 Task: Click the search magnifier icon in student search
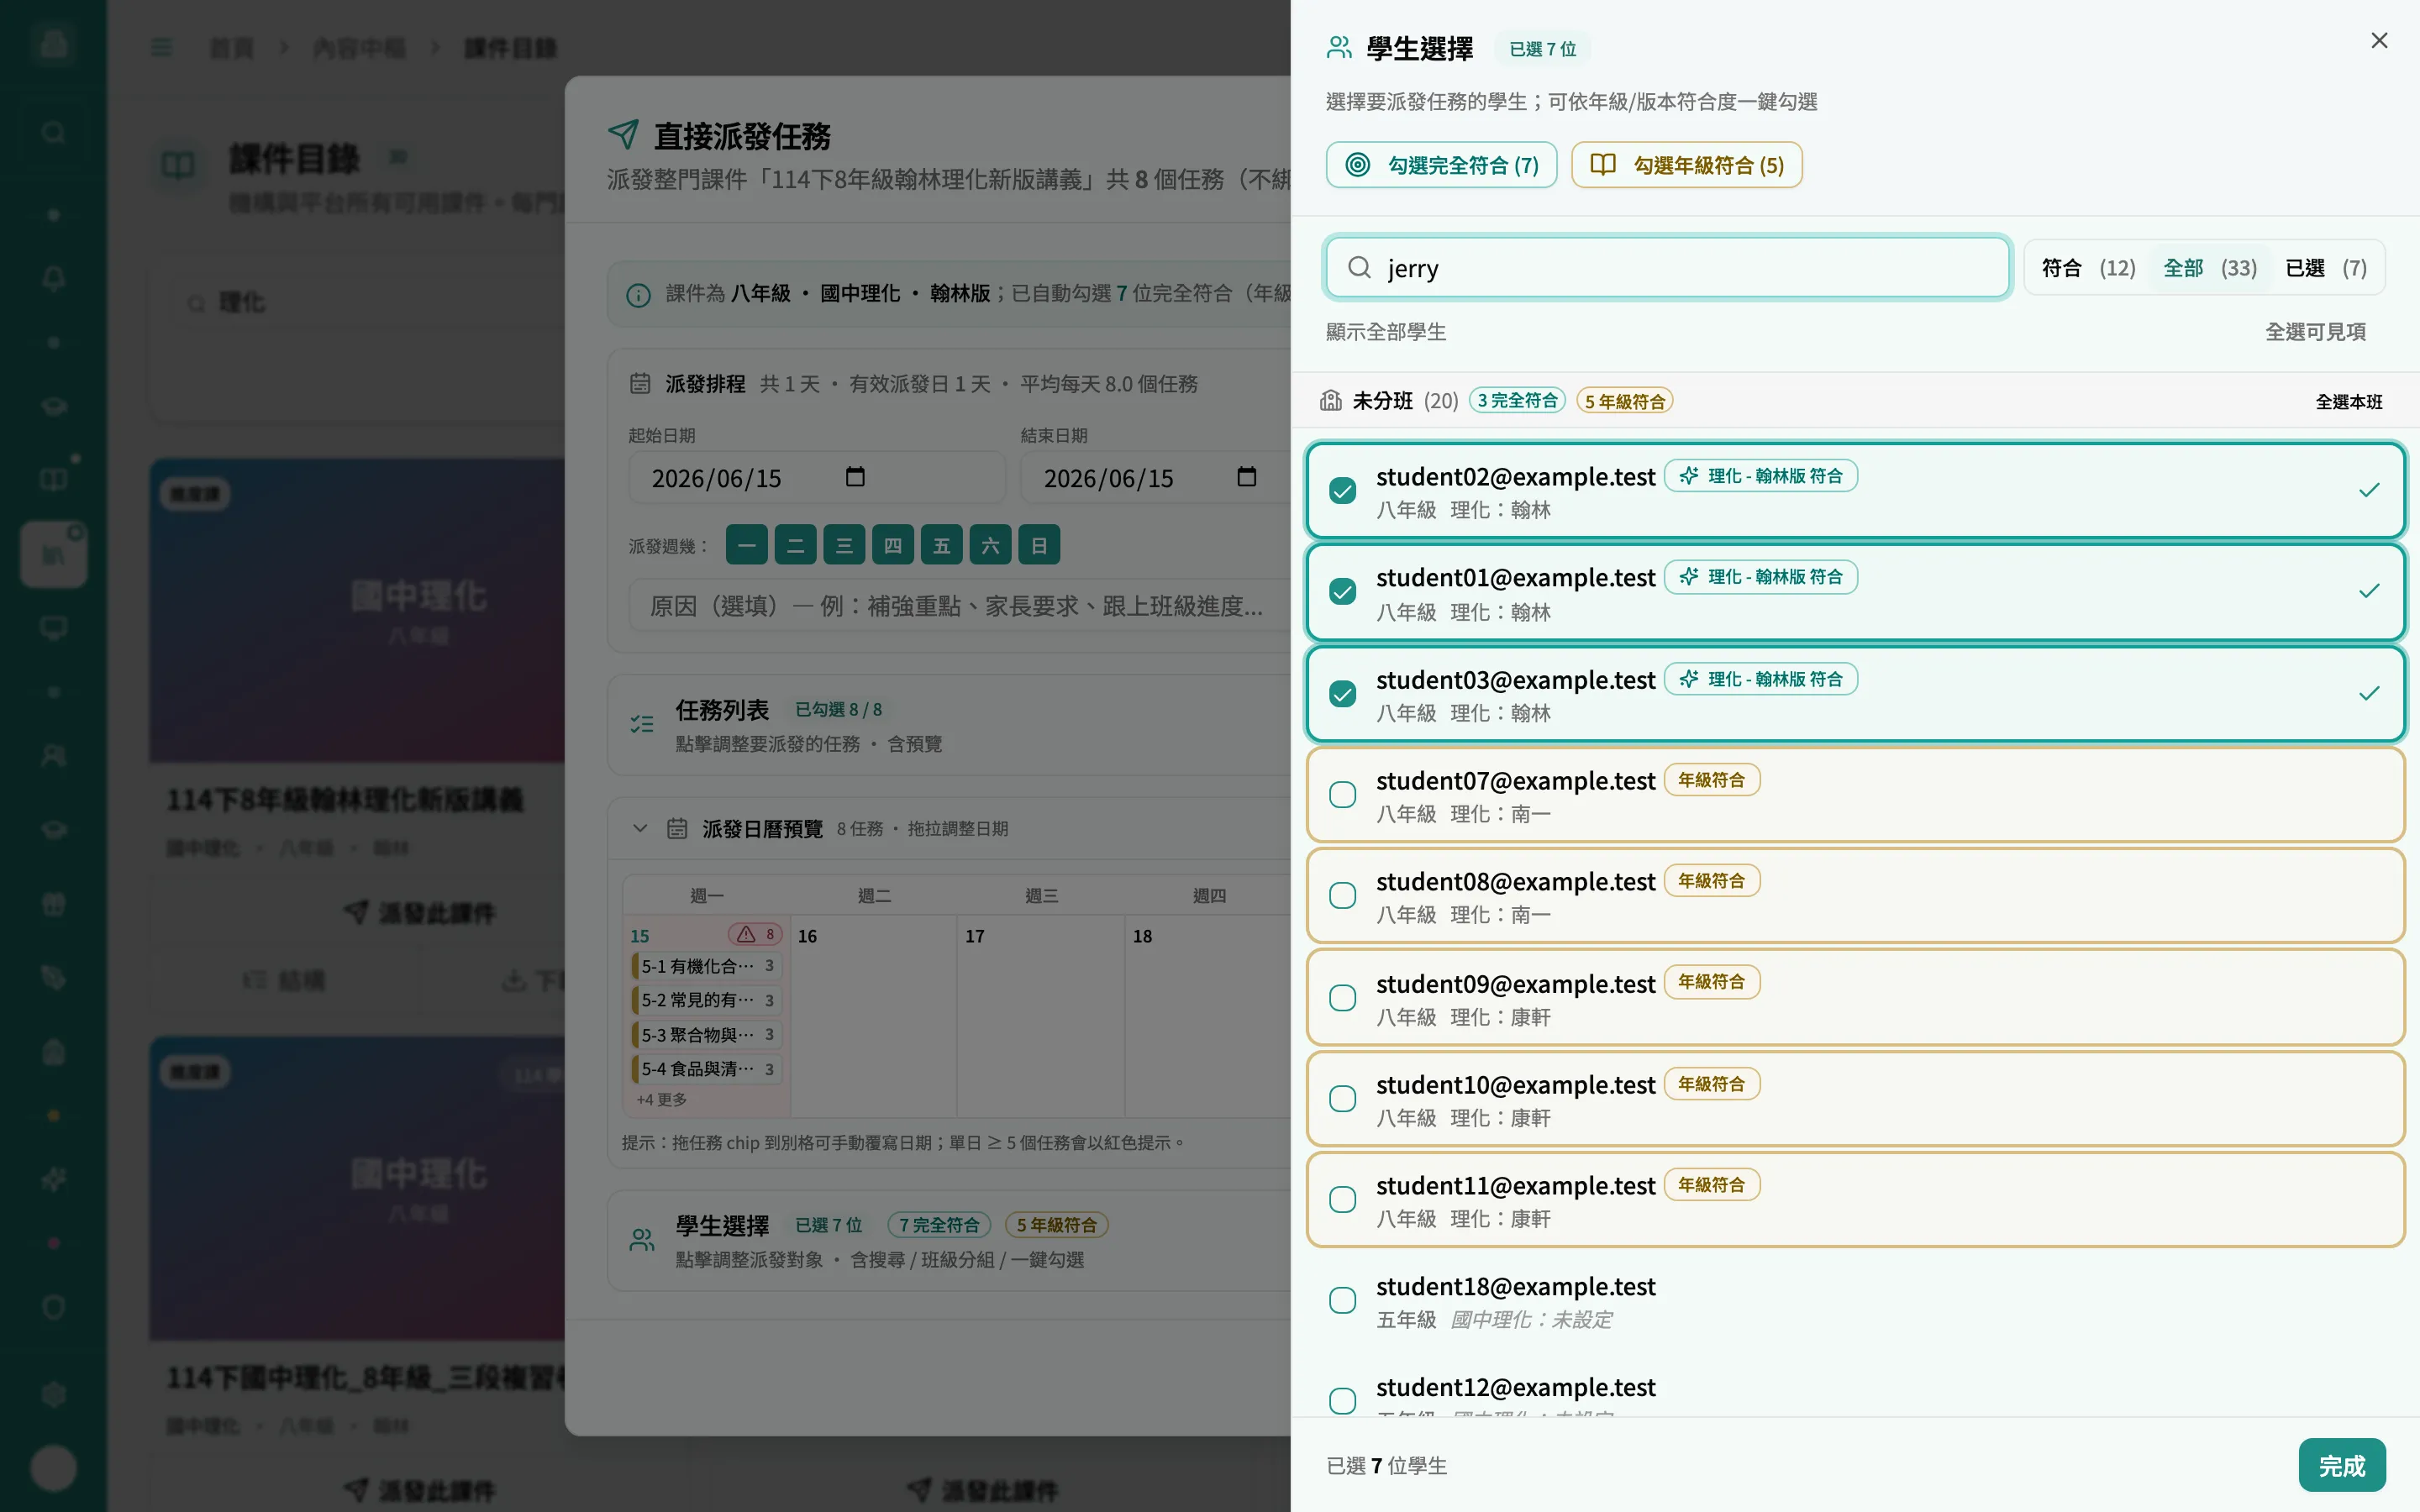pyautogui.click(x=1359, y=268)
